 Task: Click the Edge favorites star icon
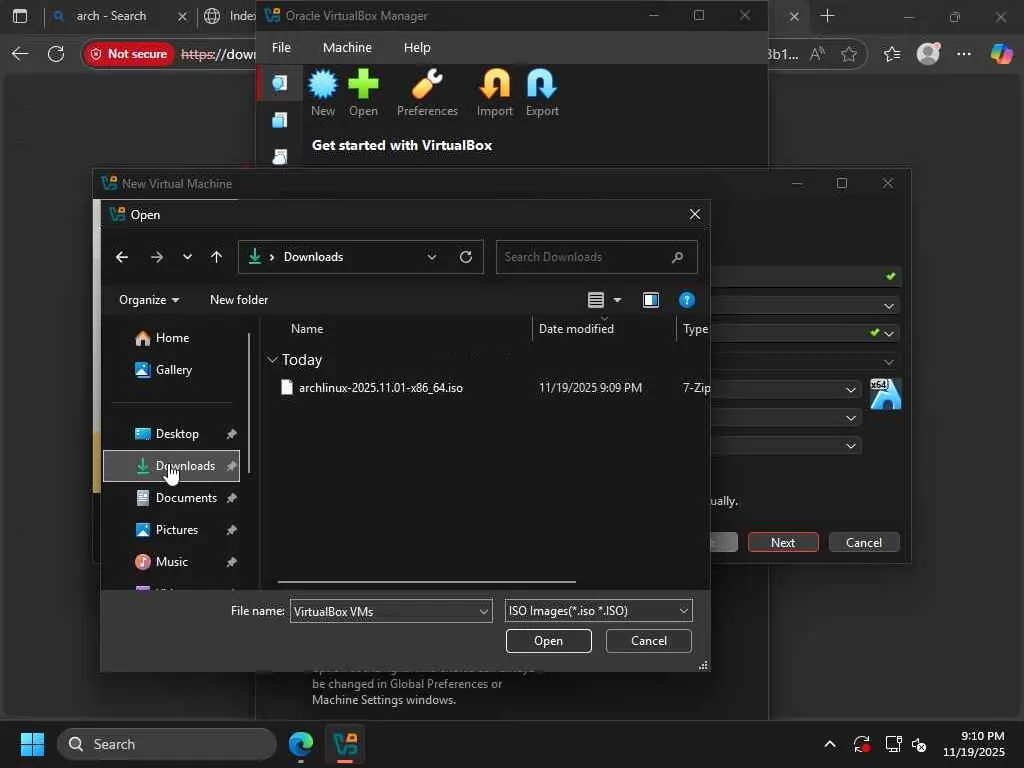[848, 54]
